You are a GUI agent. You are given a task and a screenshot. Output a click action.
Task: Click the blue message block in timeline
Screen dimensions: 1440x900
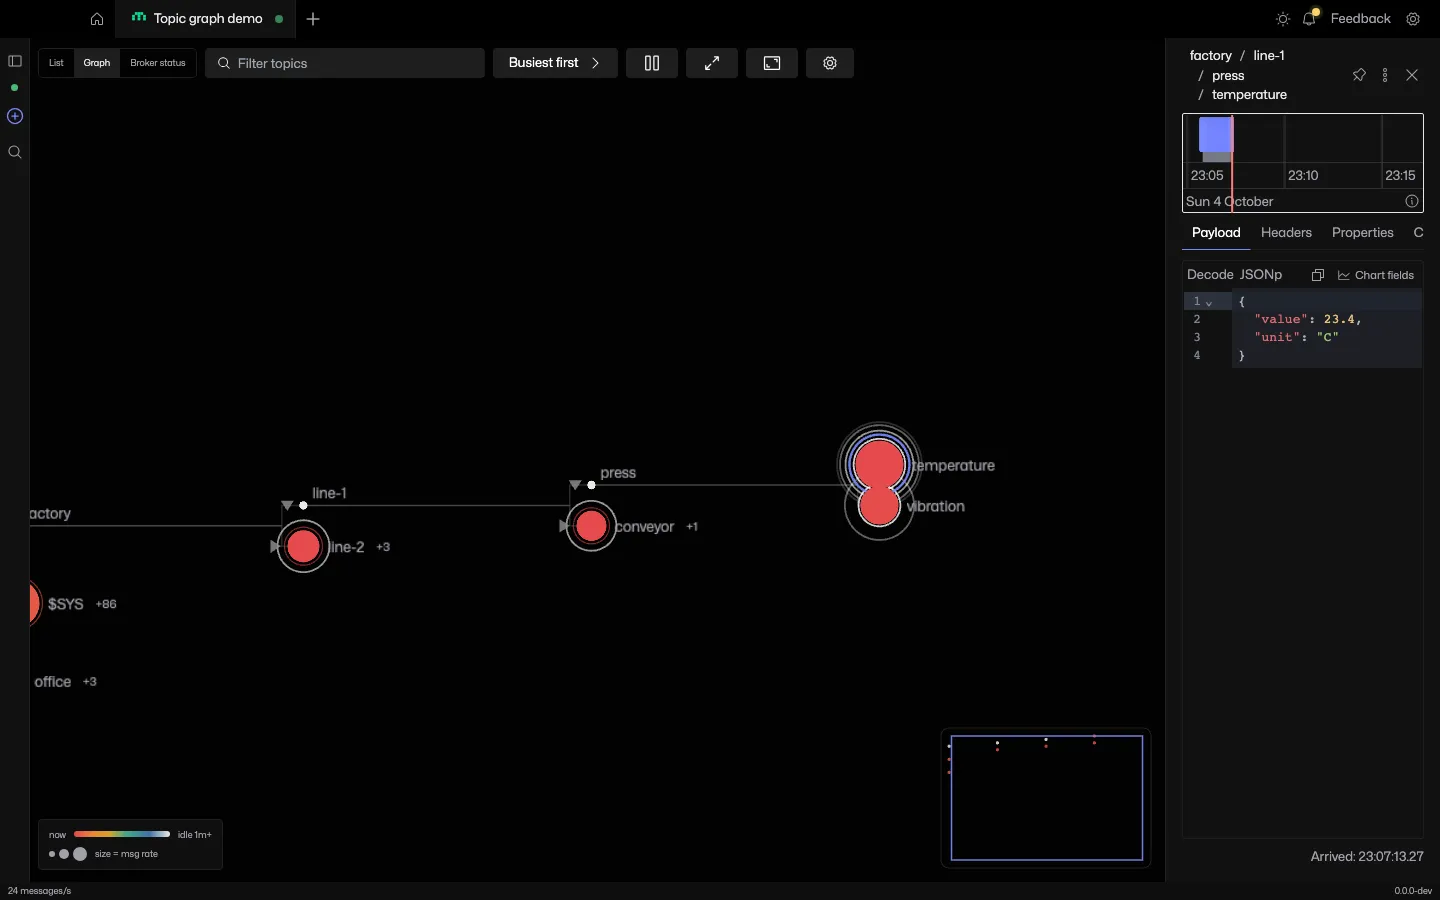pyautogui.click(x=1216, y=135)
